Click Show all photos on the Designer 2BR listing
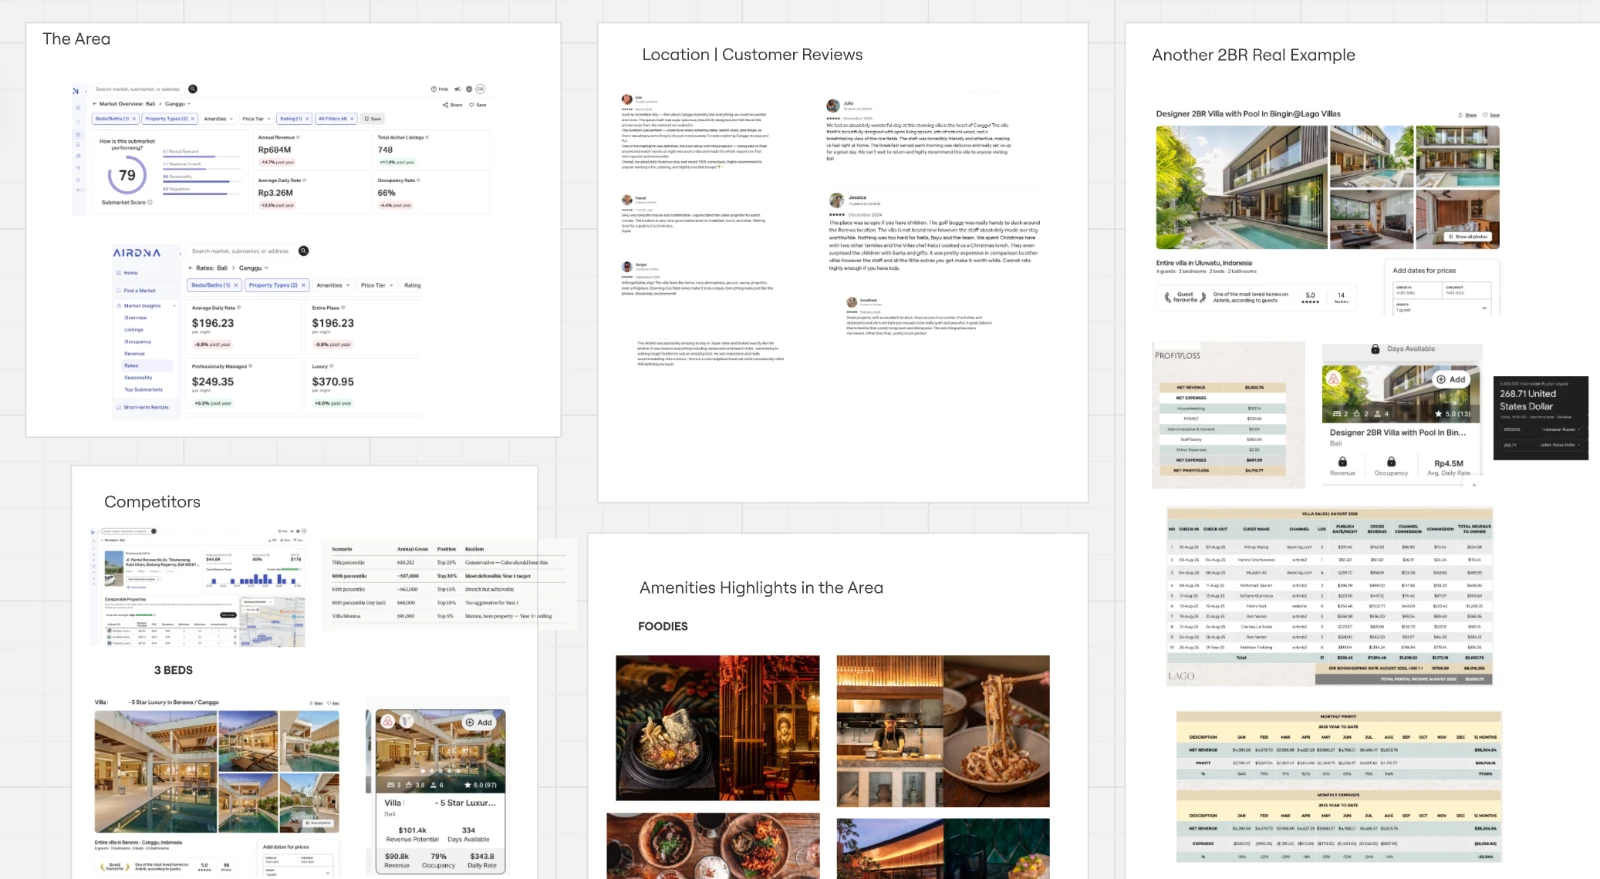This screenshot has height=879, width=1600. [x=1467, y=237]
